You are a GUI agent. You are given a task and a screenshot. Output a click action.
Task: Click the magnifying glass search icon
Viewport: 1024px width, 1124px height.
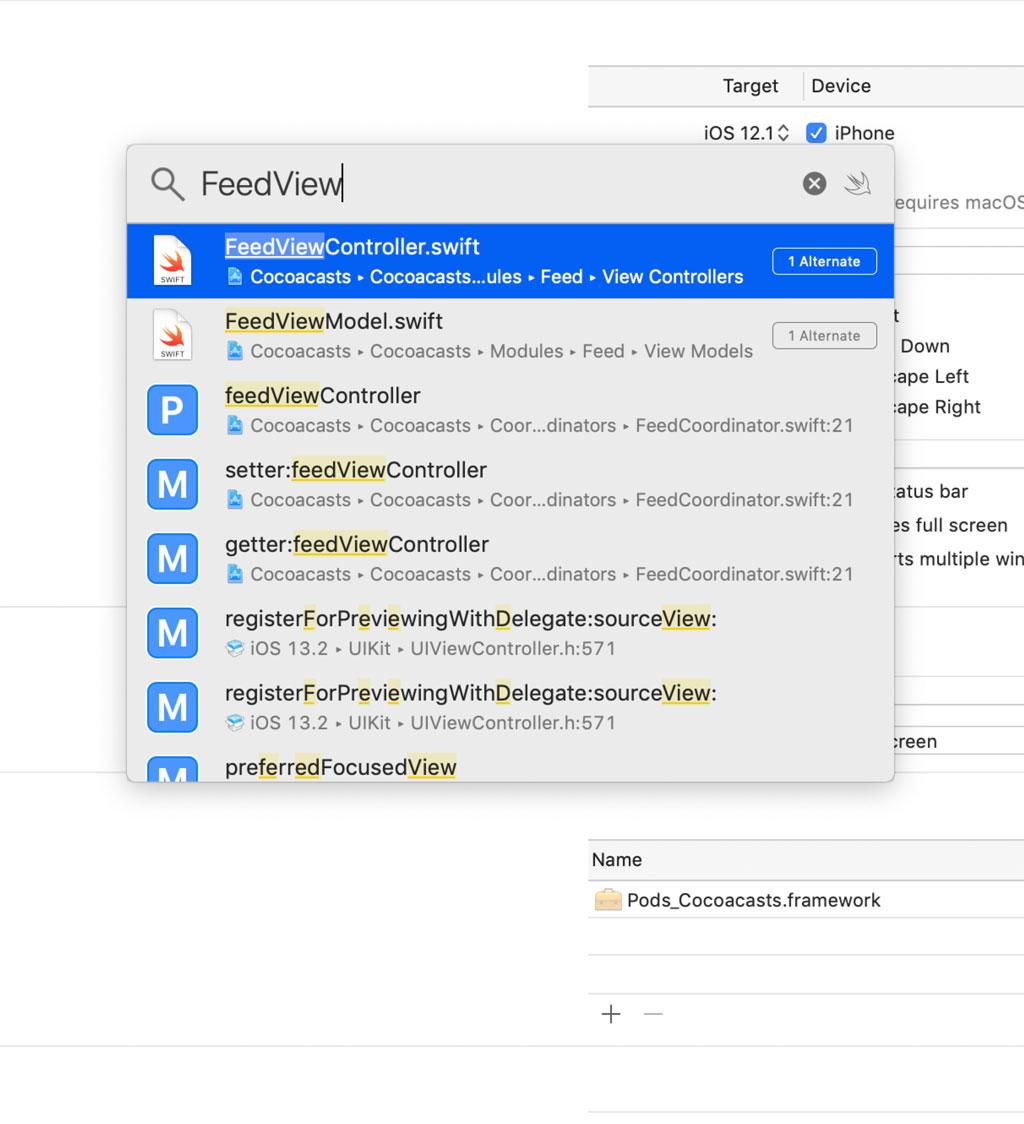tap(167, 184)
